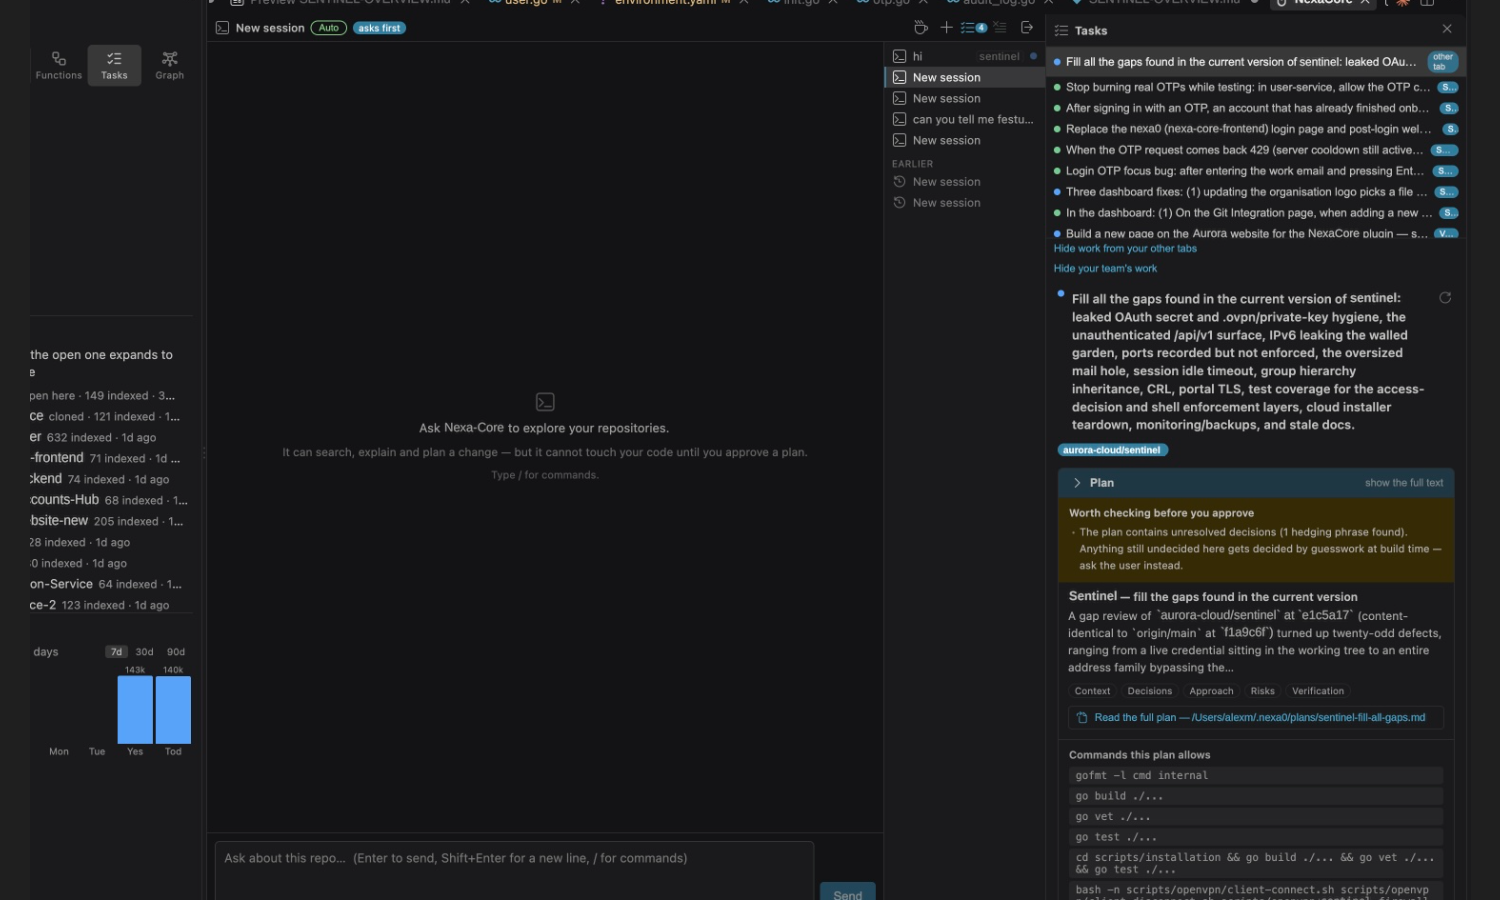The image size is (1500, 900).
Task: Expand the Plan section chevron
Action: (x=1077, y=483)
